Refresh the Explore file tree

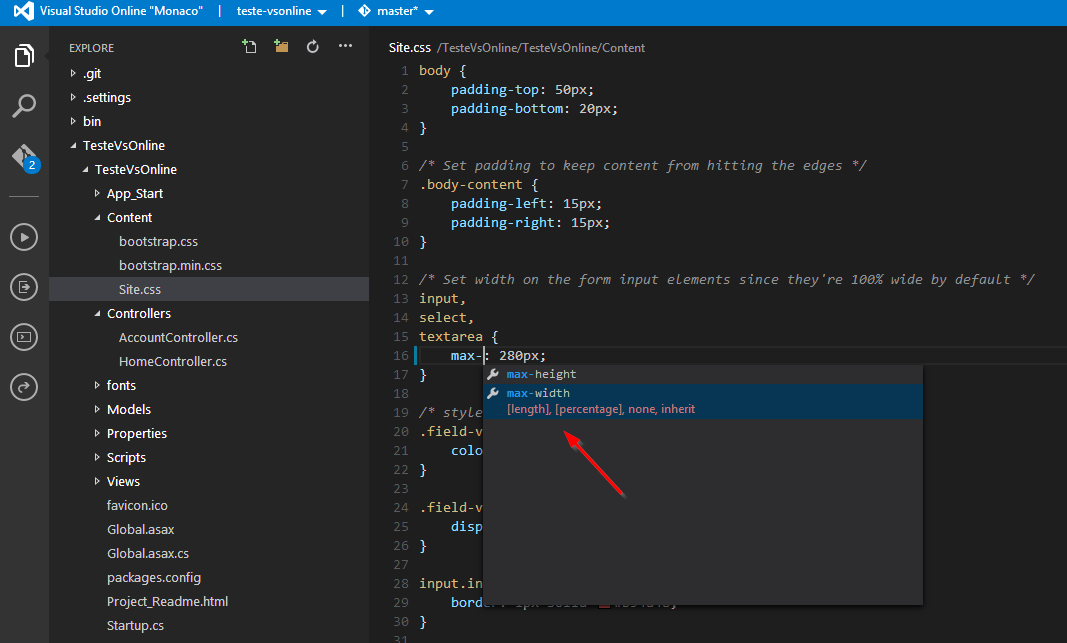[312, 46]
